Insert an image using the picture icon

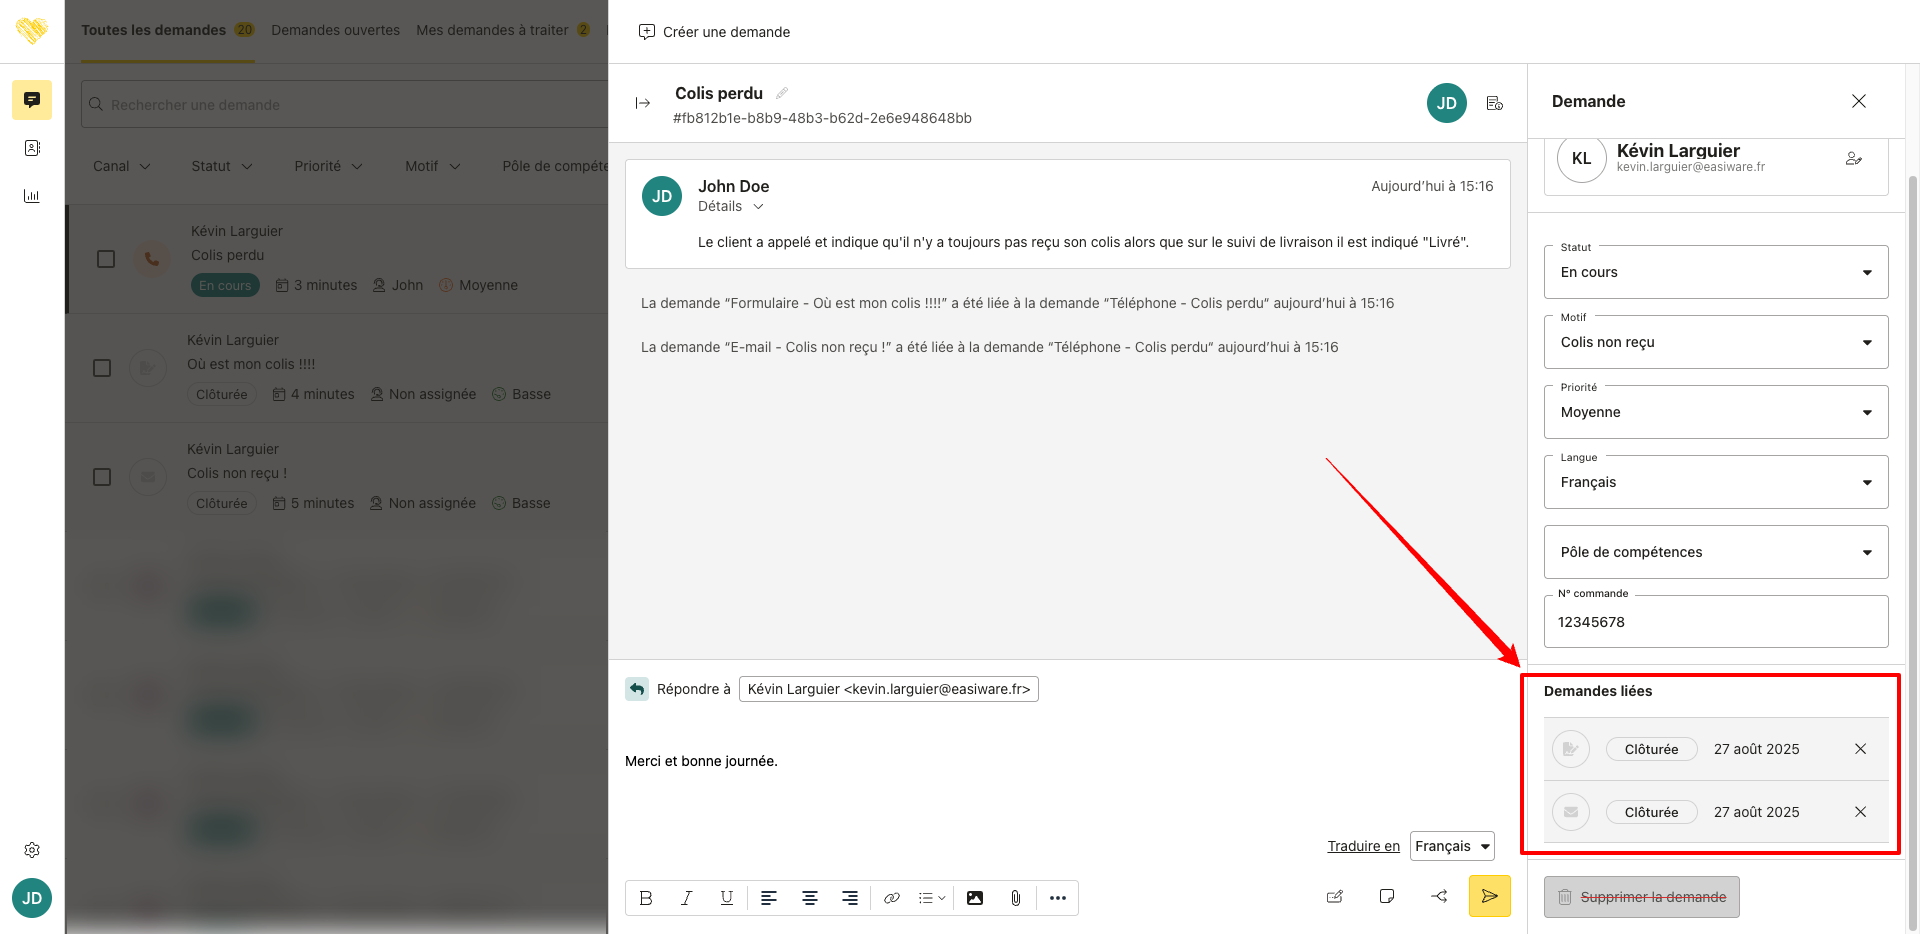tap(974, 898)
